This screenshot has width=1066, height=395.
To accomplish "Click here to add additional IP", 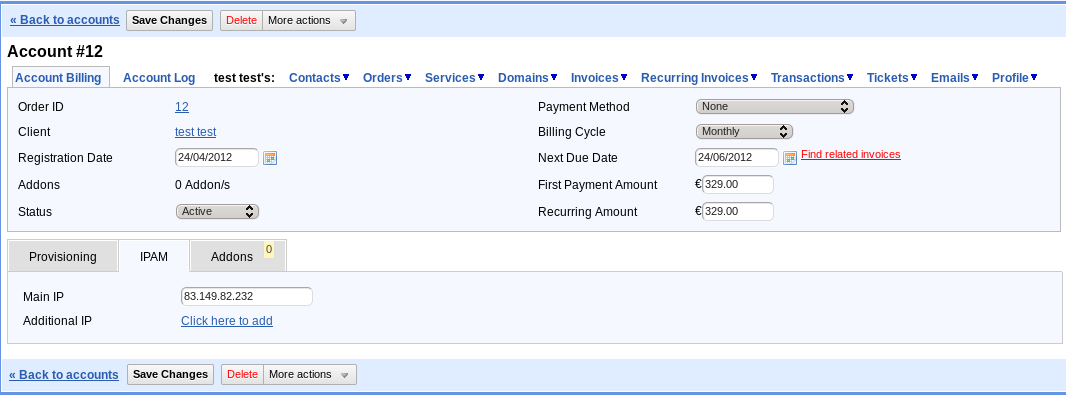I will [x=226, y=320].
